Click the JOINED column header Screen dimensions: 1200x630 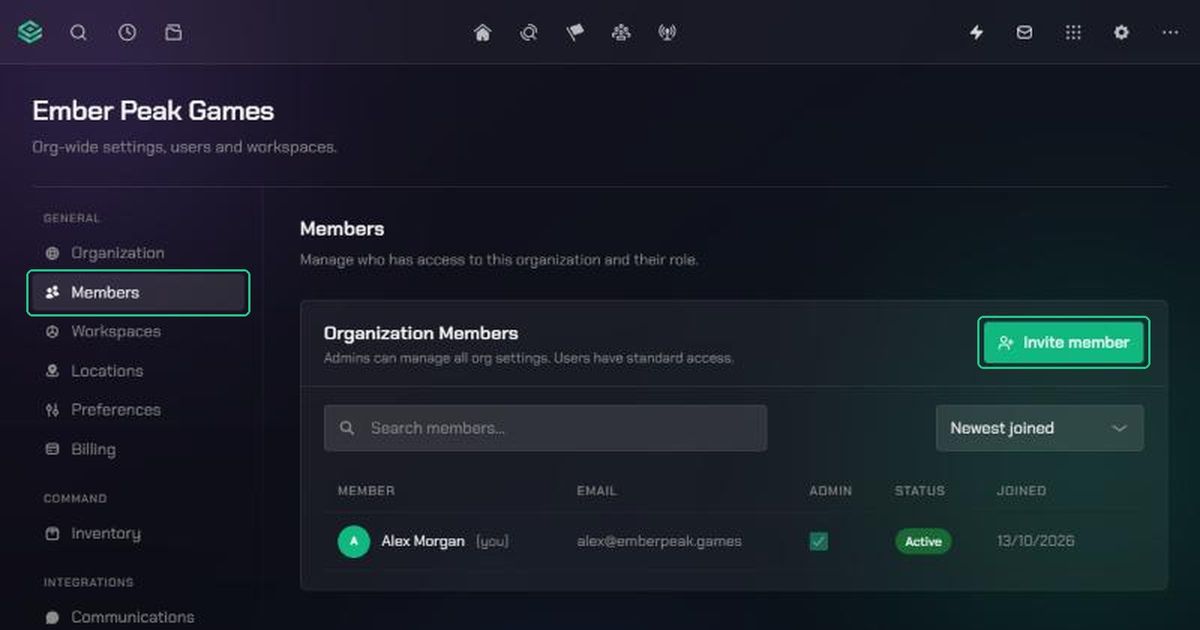[1022, 491]
